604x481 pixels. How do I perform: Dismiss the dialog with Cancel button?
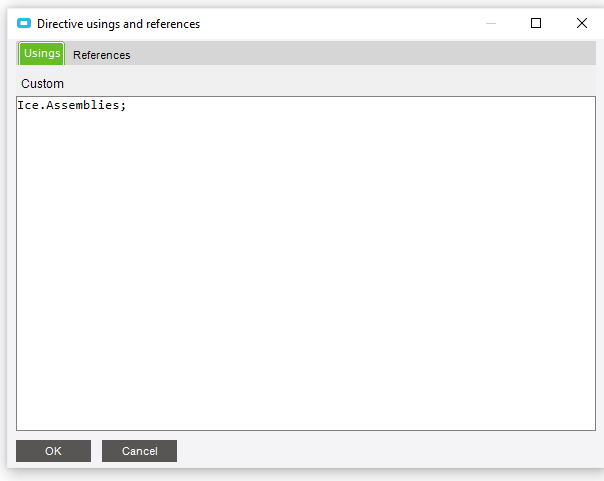[x=139, y=451]
